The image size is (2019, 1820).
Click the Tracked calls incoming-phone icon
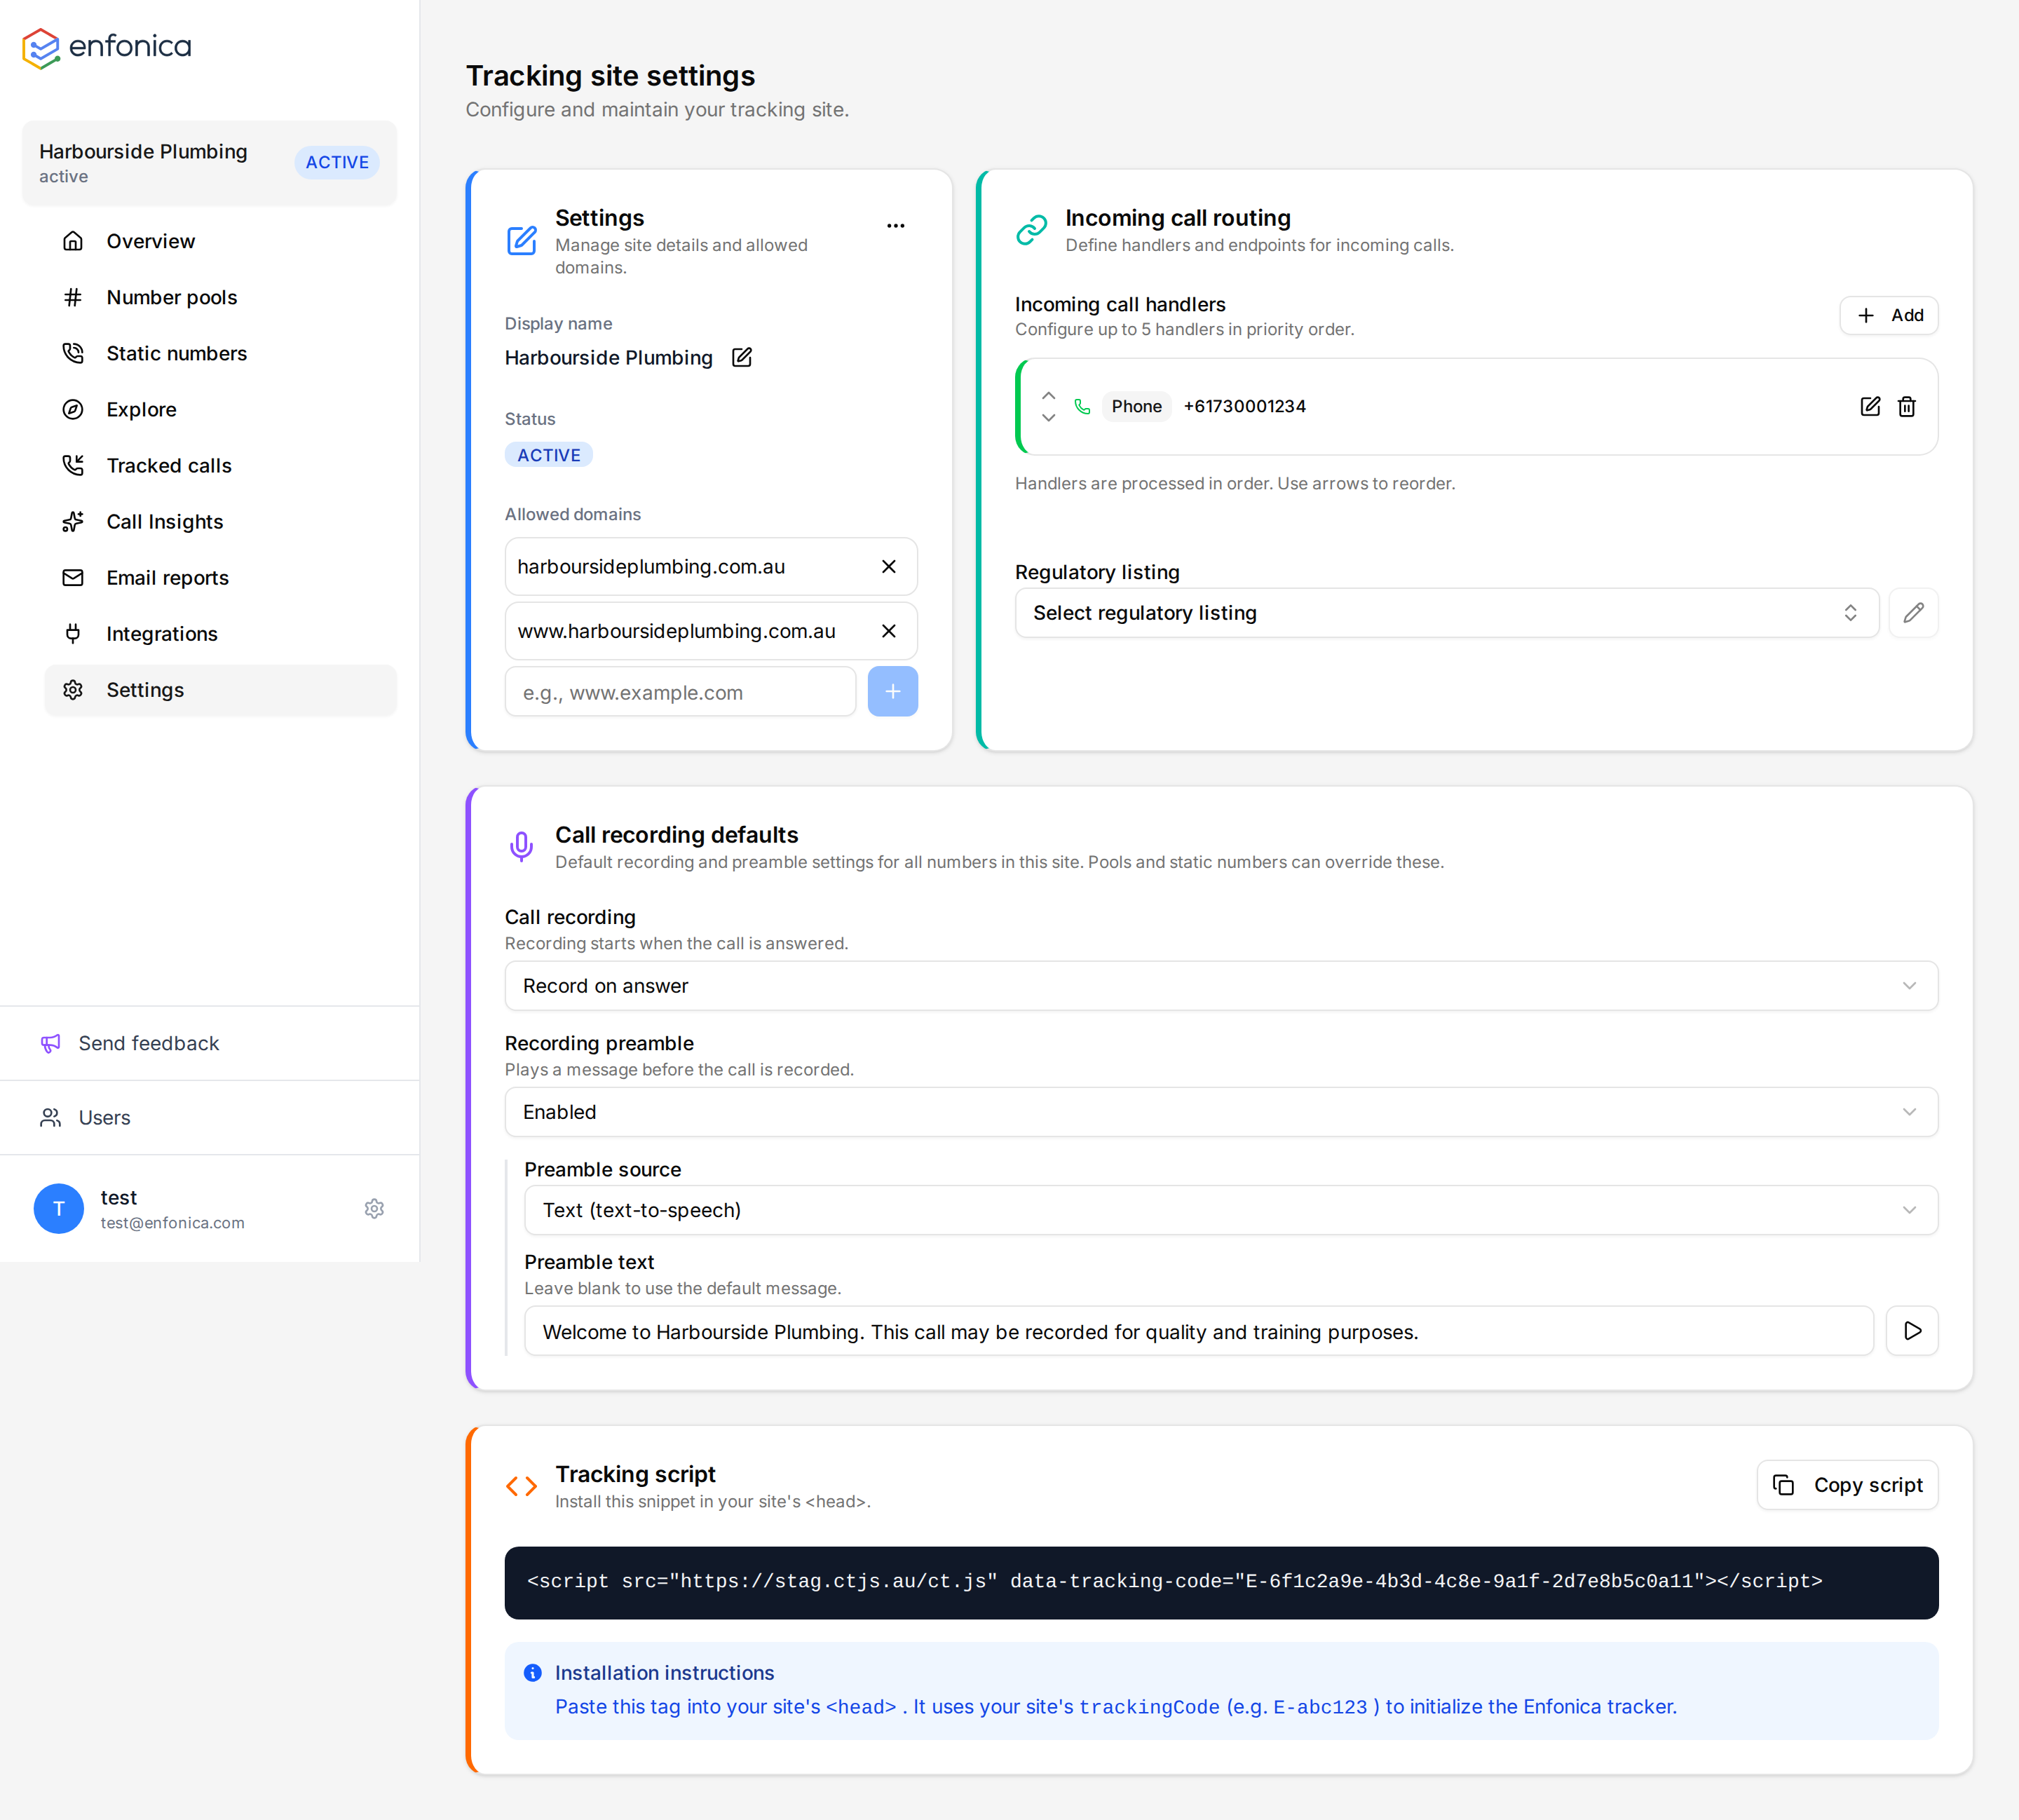tap(73, 465)
